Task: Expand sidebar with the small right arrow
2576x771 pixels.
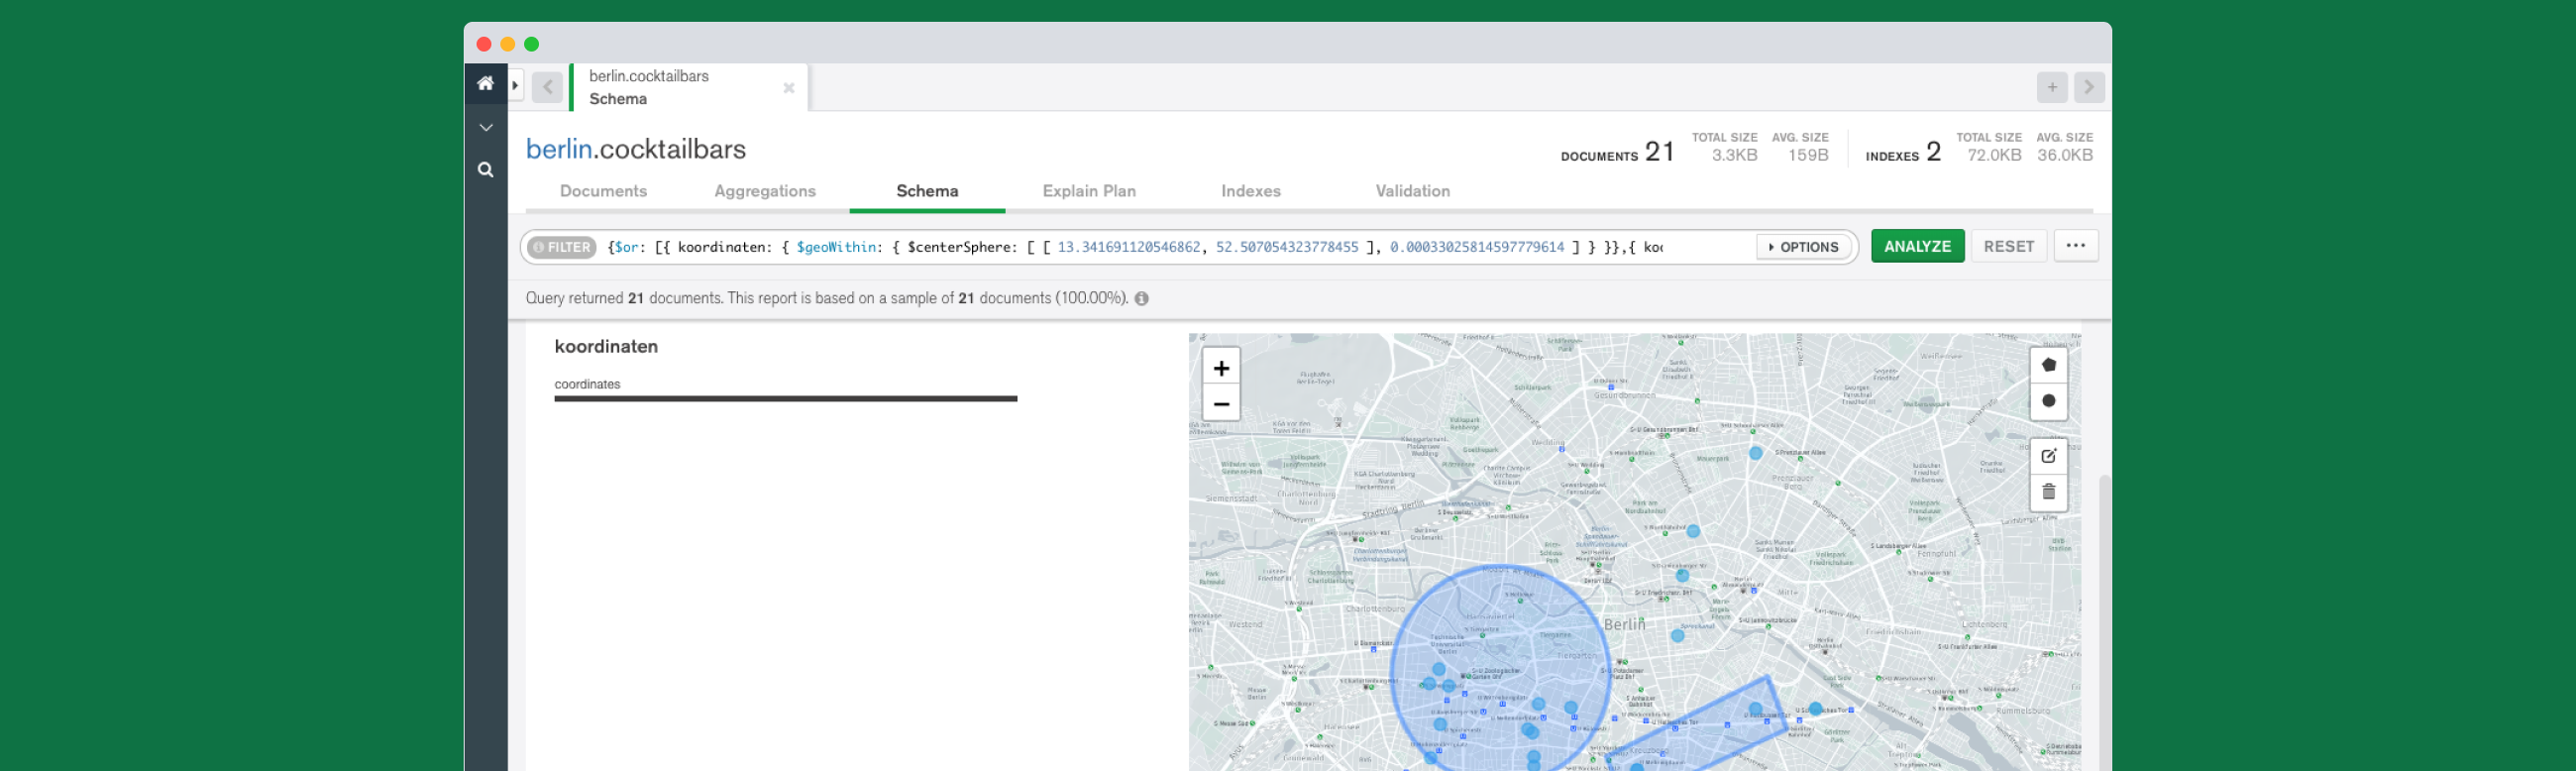Action: [515, 86]
